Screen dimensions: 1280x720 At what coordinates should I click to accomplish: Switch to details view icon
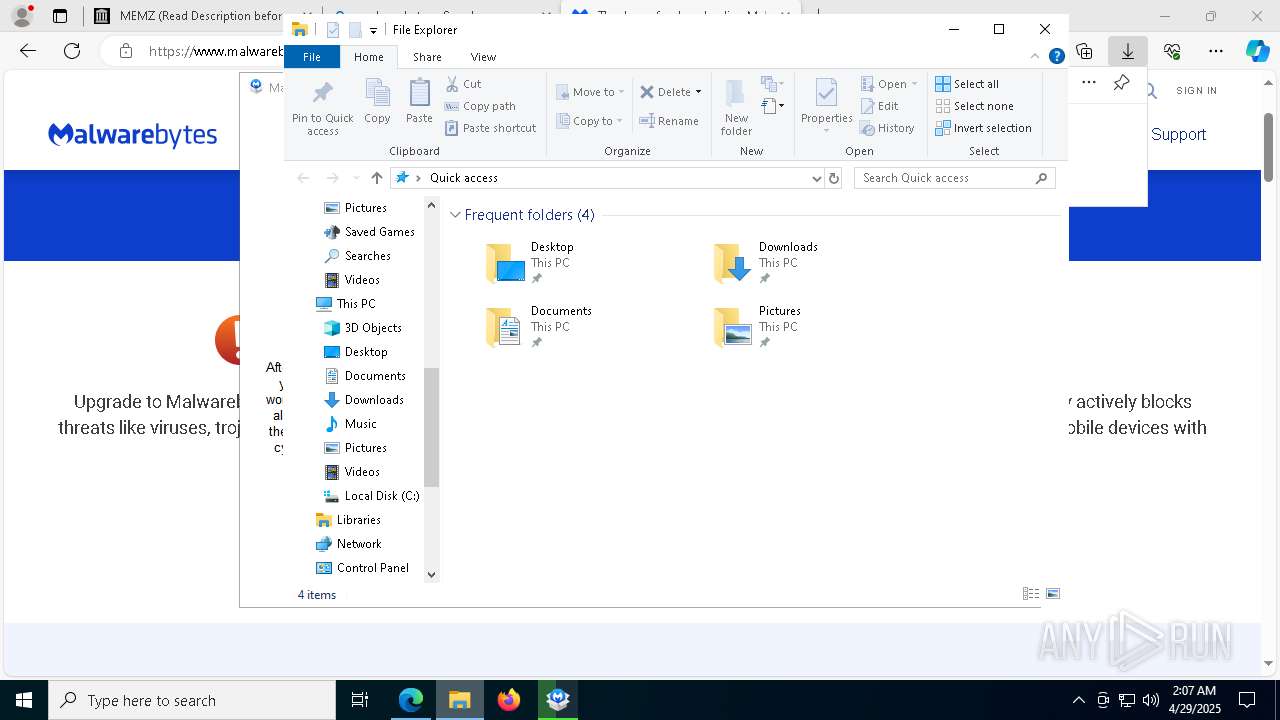(1031, 594)
